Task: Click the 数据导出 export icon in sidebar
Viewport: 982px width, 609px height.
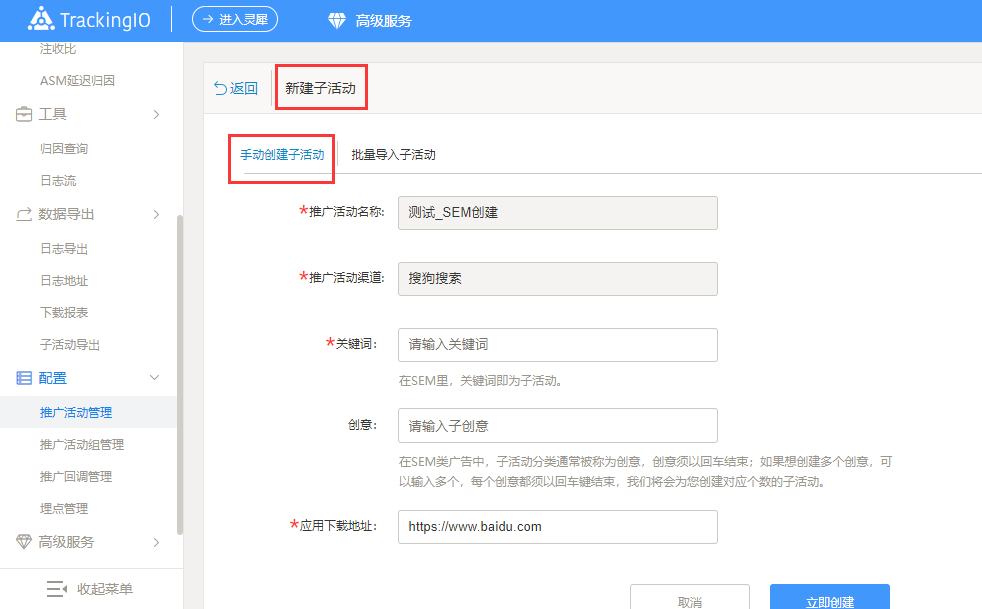Action: tap(24, 214)
